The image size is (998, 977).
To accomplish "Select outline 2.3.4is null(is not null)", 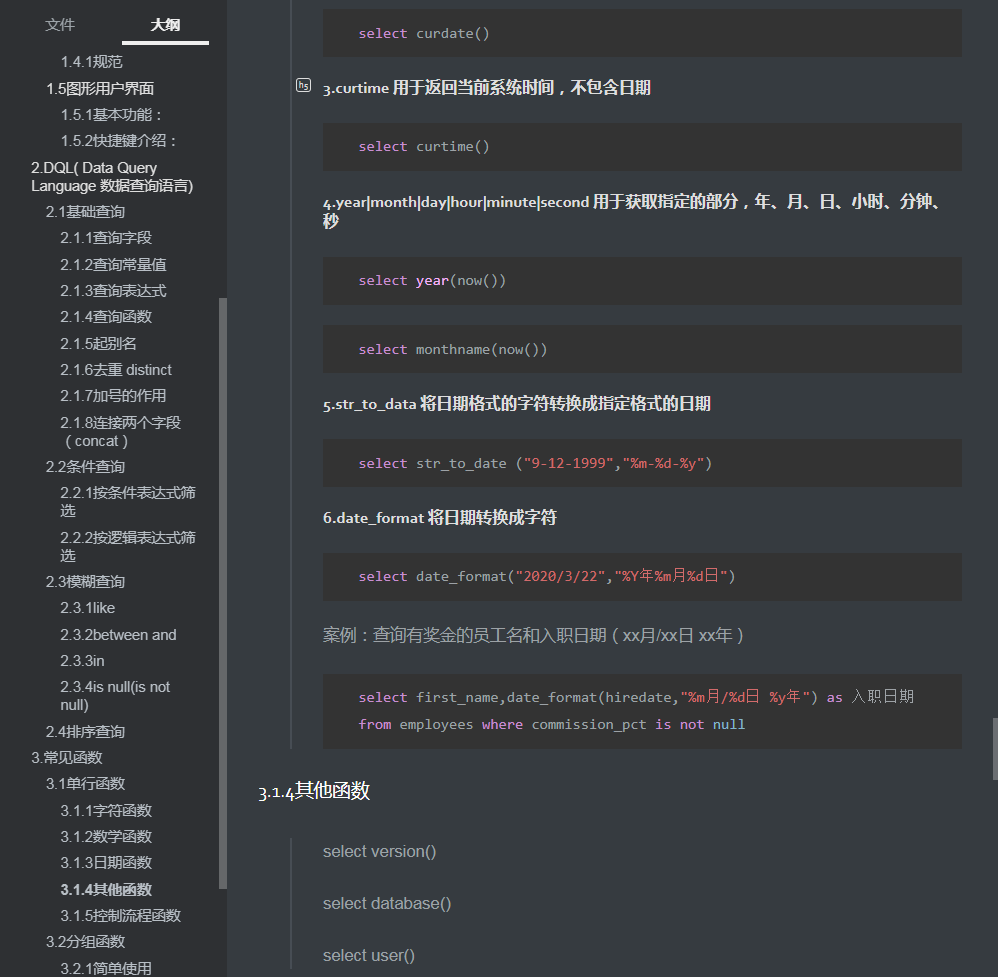I will click(x=115, y=696).
